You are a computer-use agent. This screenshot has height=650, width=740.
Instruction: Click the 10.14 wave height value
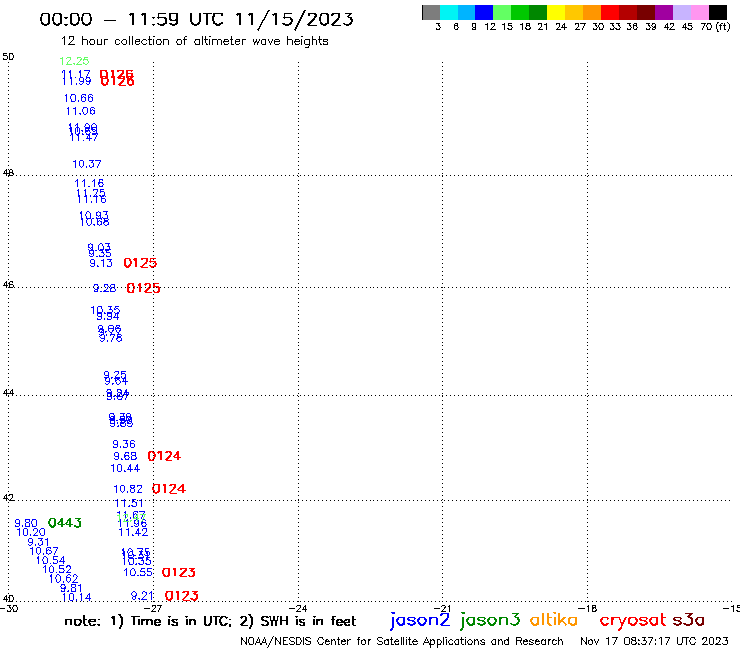click(x=77, y=597)
